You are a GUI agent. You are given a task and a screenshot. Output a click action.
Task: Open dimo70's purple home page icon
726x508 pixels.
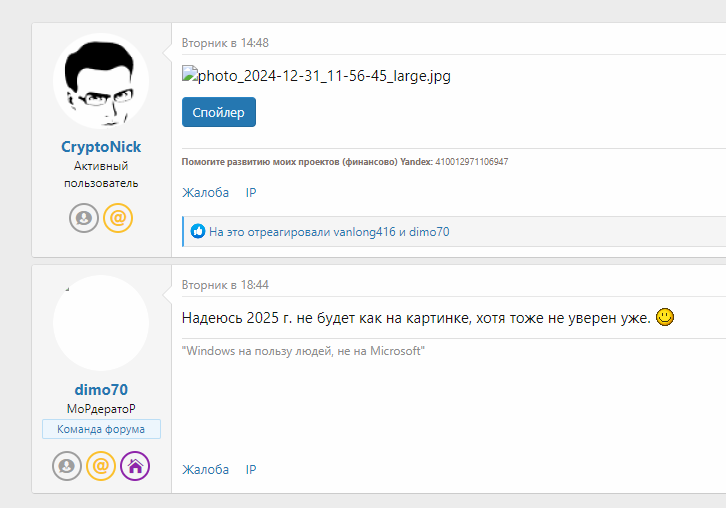coord(135,466)
